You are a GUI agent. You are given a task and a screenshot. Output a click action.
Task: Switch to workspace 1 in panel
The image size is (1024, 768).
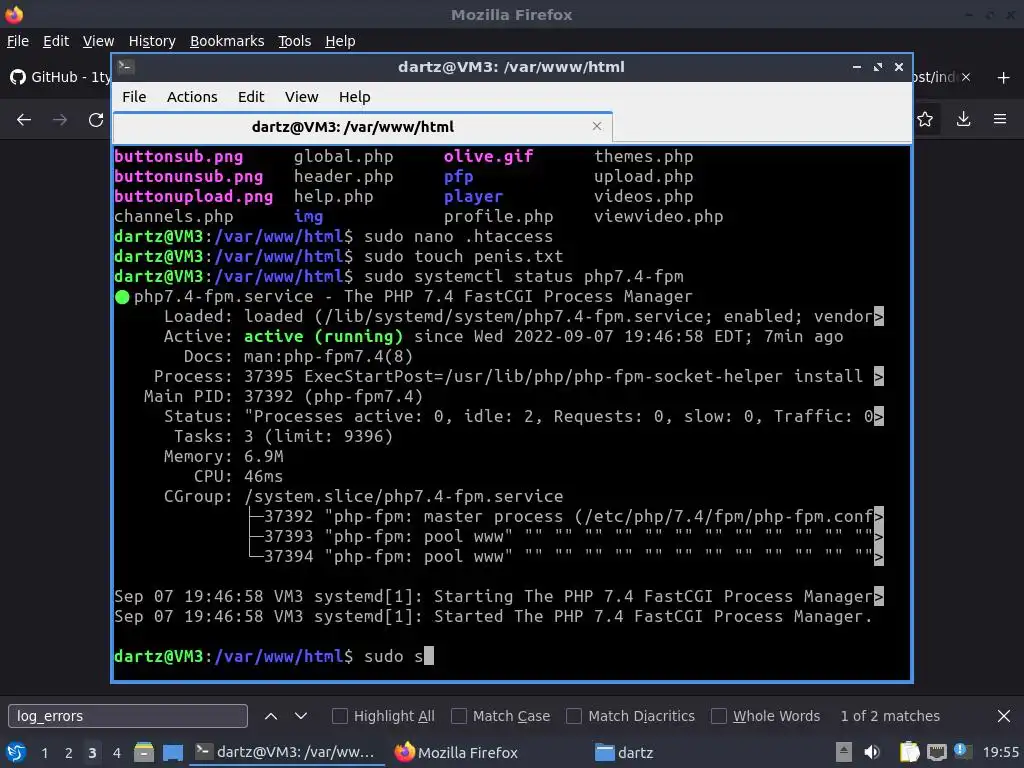44,753
